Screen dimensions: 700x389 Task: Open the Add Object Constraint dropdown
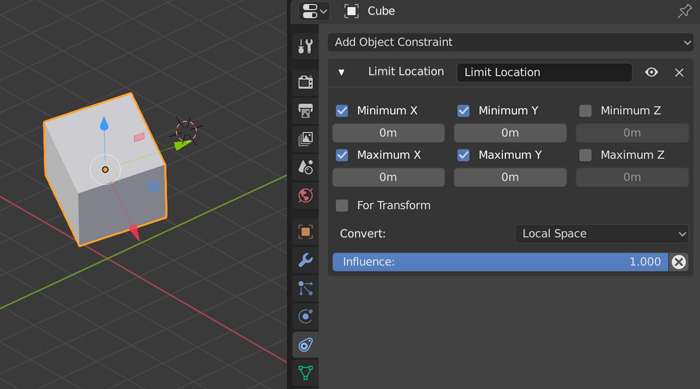pyautogui.click(x=510, y=42)
